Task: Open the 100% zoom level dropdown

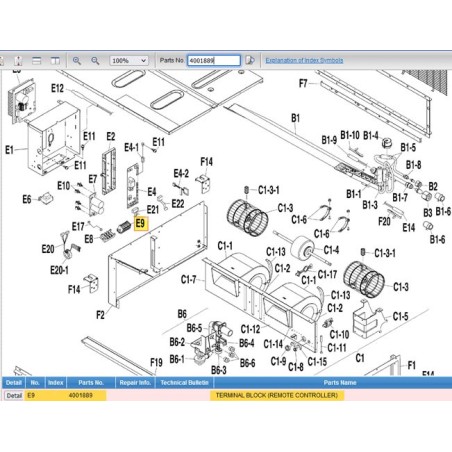Action: 129,61
